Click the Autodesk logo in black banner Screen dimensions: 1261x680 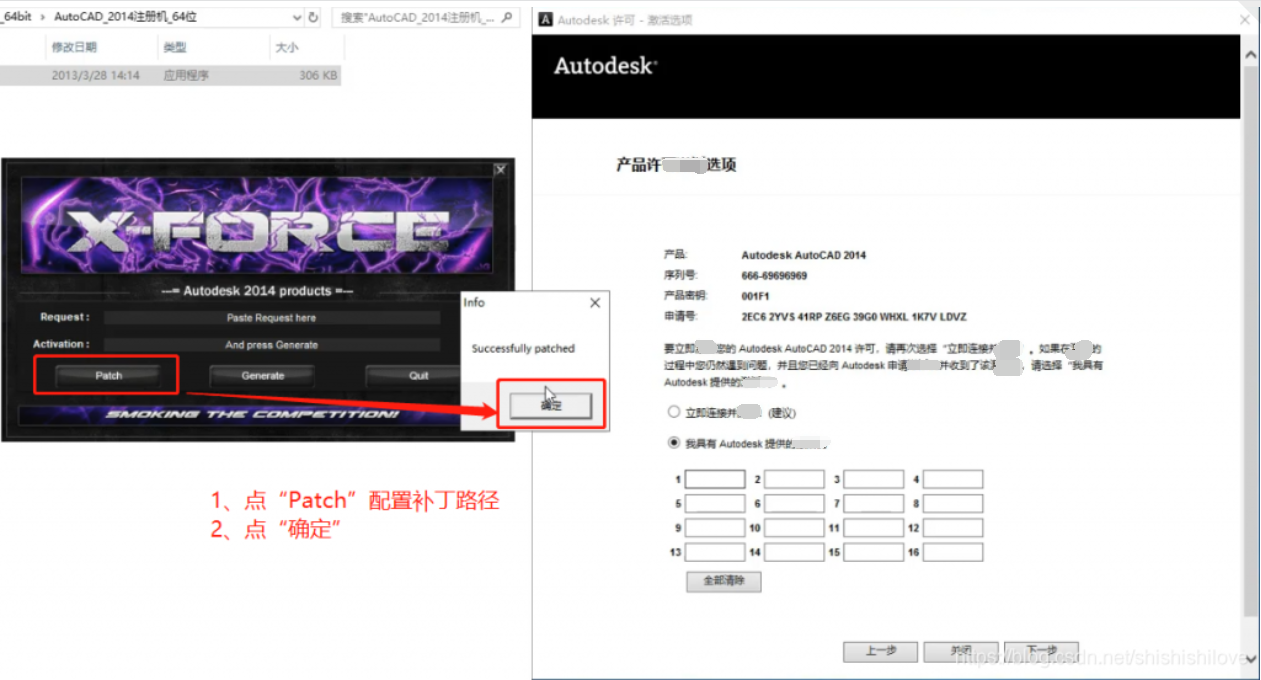[605, 66]
